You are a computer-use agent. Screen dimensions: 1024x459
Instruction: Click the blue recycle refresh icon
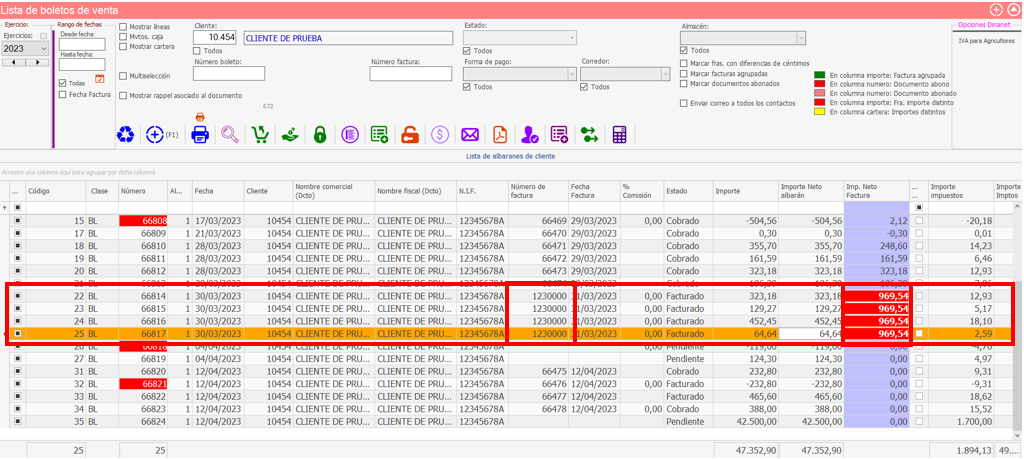click(x=126, y=134)
